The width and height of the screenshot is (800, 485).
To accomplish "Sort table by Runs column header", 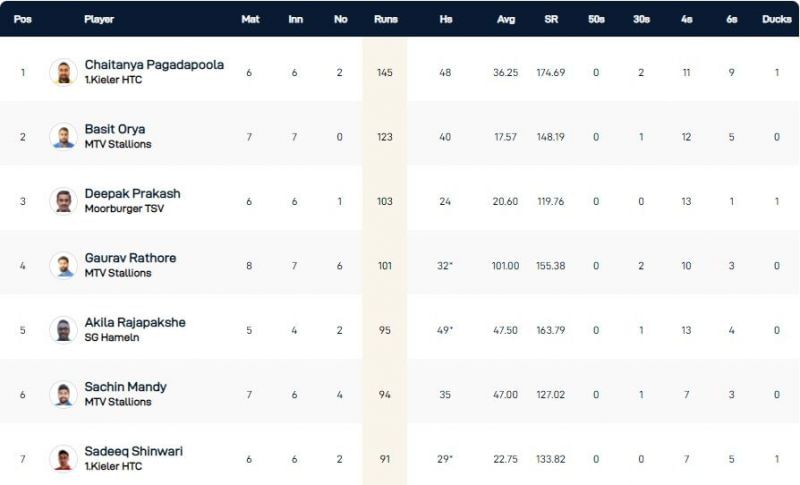I will (385, 19).
